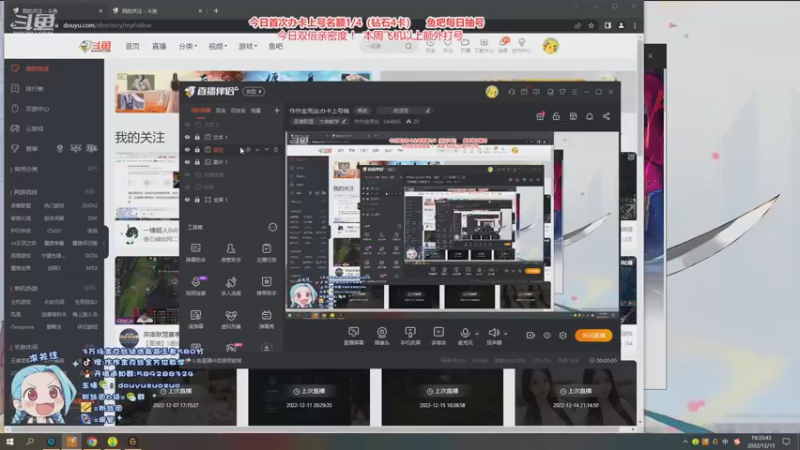Open 首页 in Douyu navigation
The width and height of the screenshot is (800, 450).
pos(132,46)
